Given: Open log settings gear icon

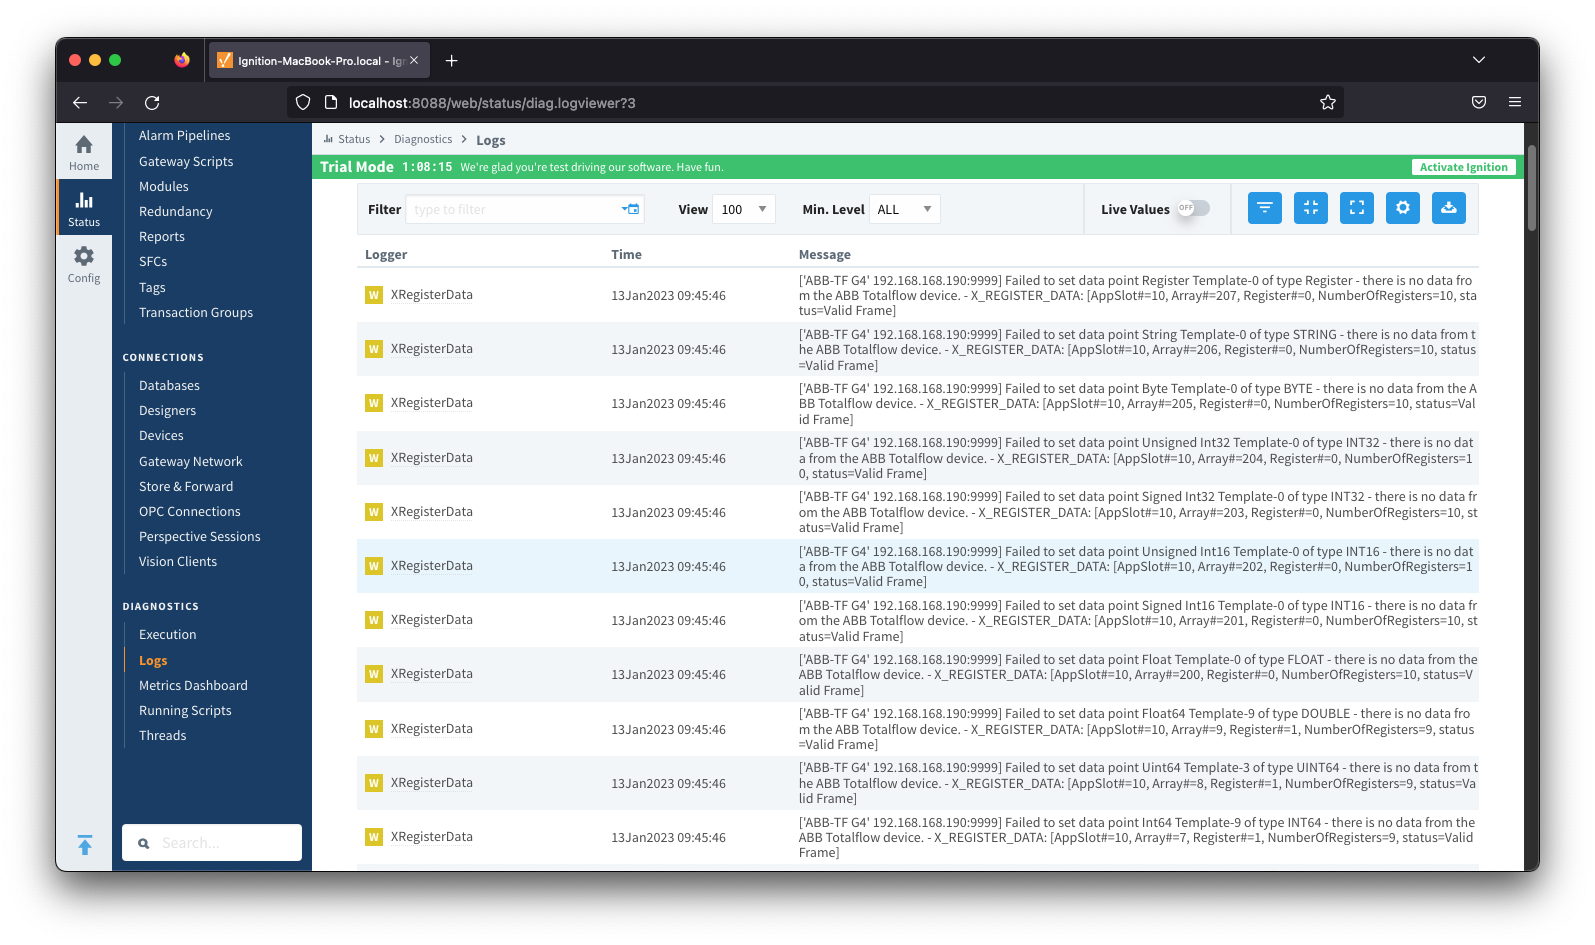Looking at the screenshot, I should tap(1402, 208).
